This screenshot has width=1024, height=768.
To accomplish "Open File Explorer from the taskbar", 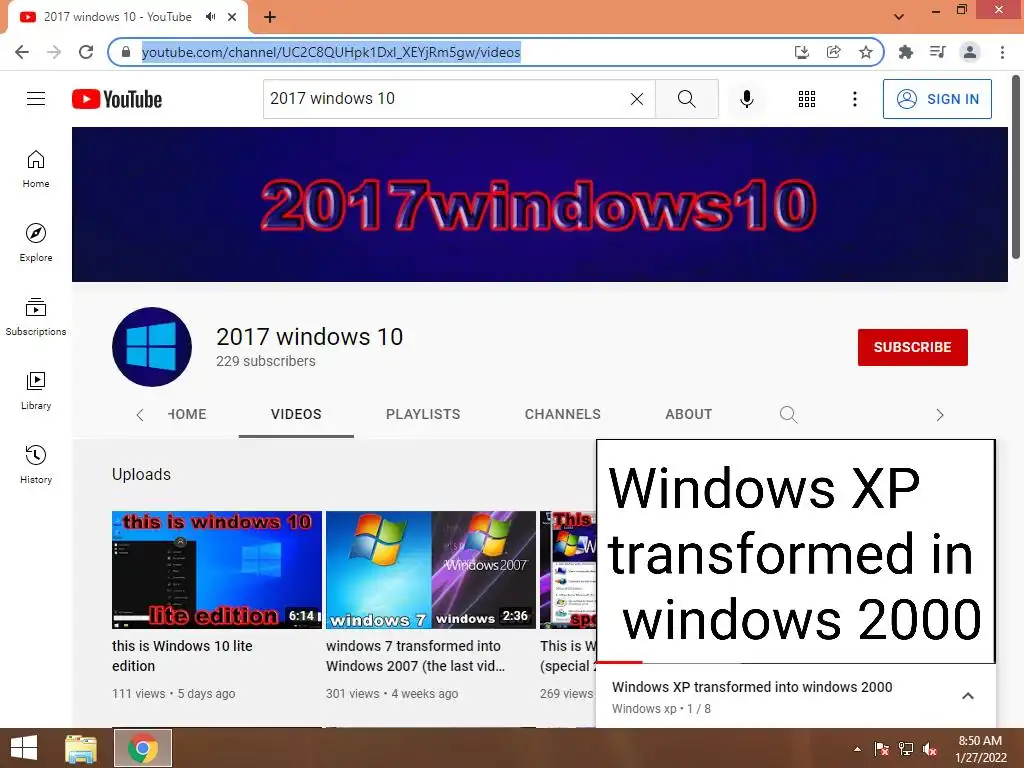I will click(81, 748).
